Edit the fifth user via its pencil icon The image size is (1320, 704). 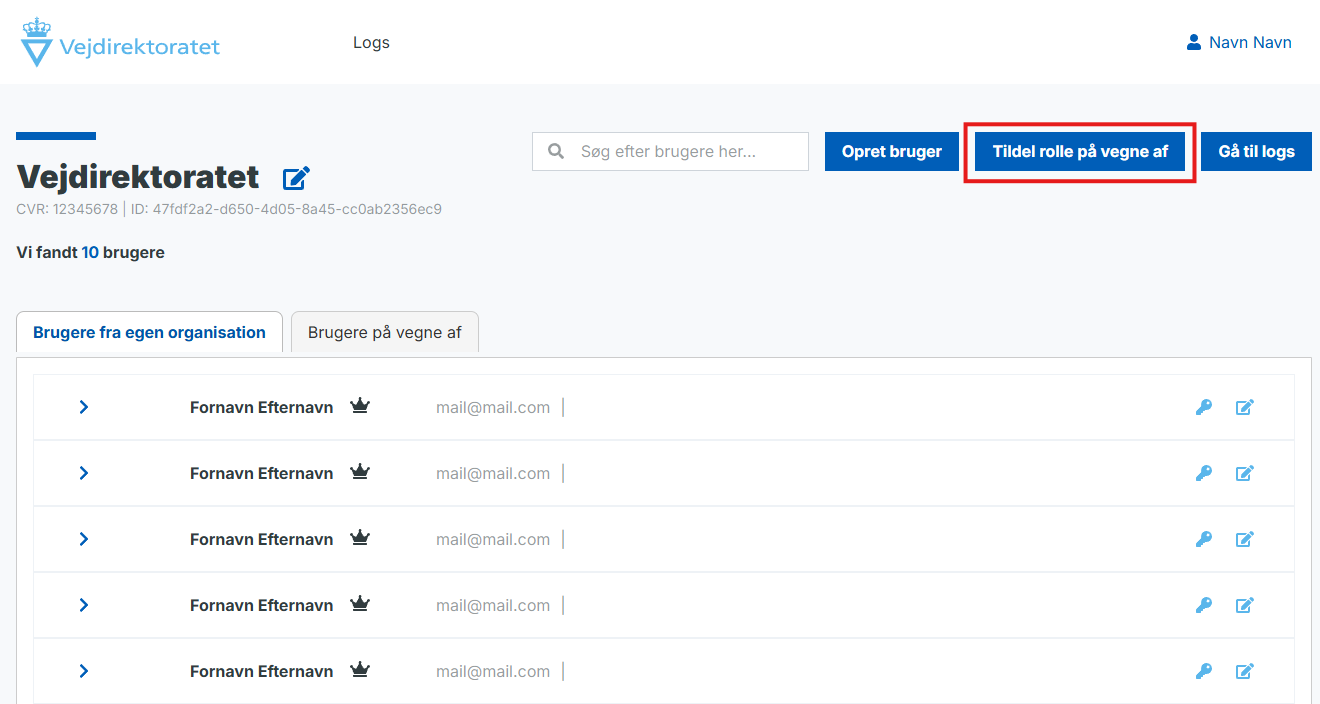1245,671
